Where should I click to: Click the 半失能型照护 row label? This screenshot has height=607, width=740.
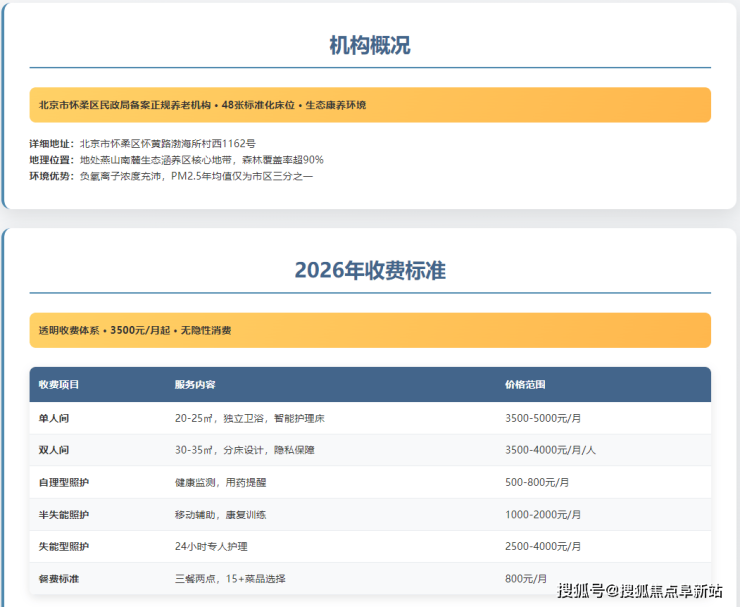tap(64, 514)
